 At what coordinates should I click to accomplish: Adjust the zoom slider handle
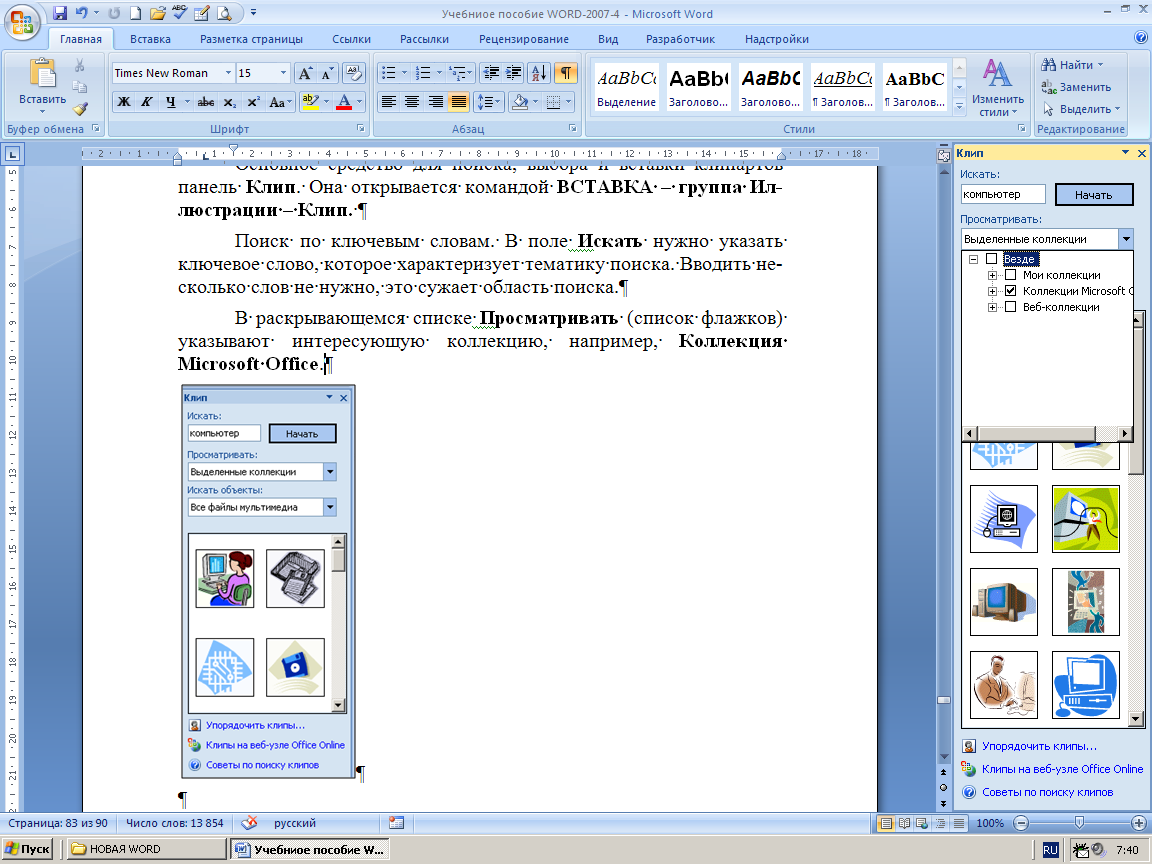click(1079, 823)
